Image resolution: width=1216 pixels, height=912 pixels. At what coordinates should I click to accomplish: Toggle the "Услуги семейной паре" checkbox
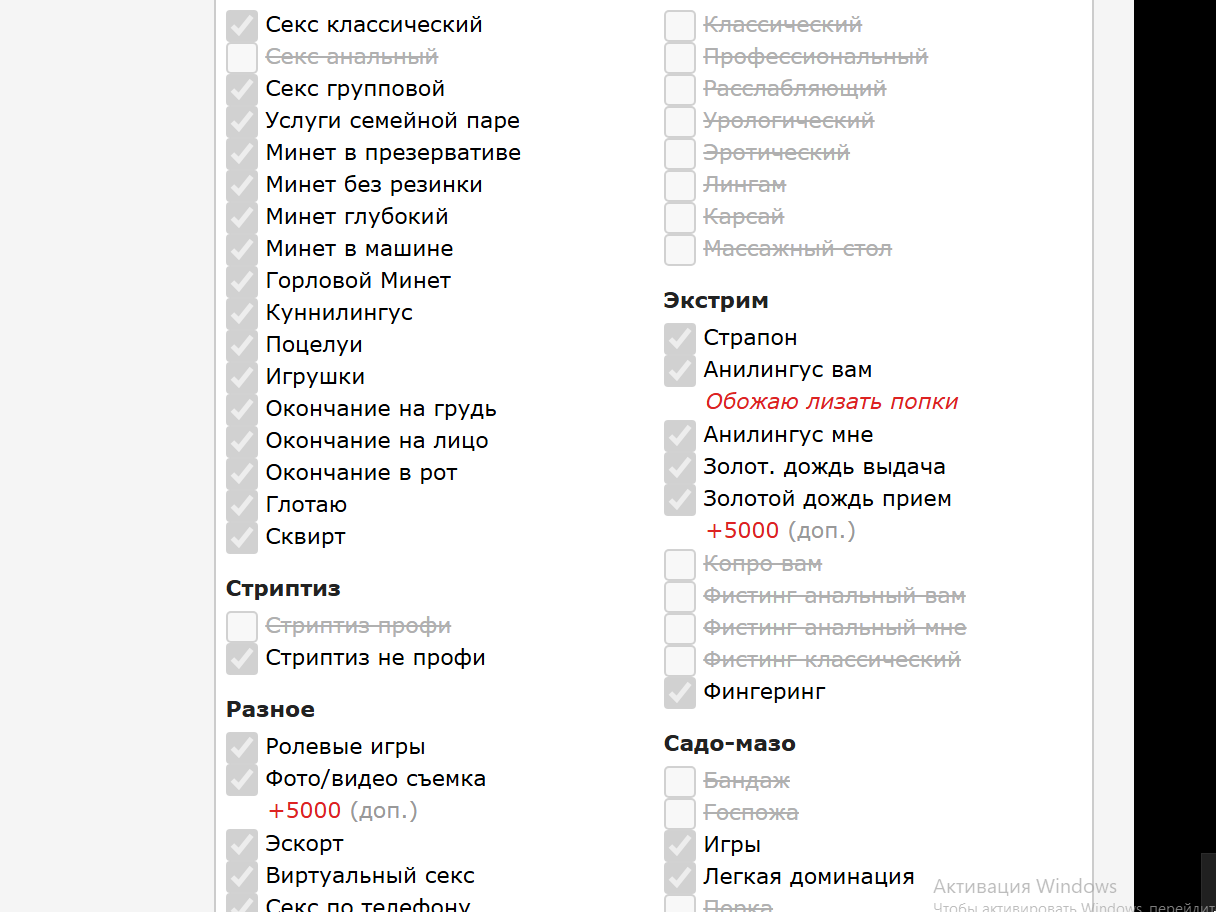[x=242, y=121]
